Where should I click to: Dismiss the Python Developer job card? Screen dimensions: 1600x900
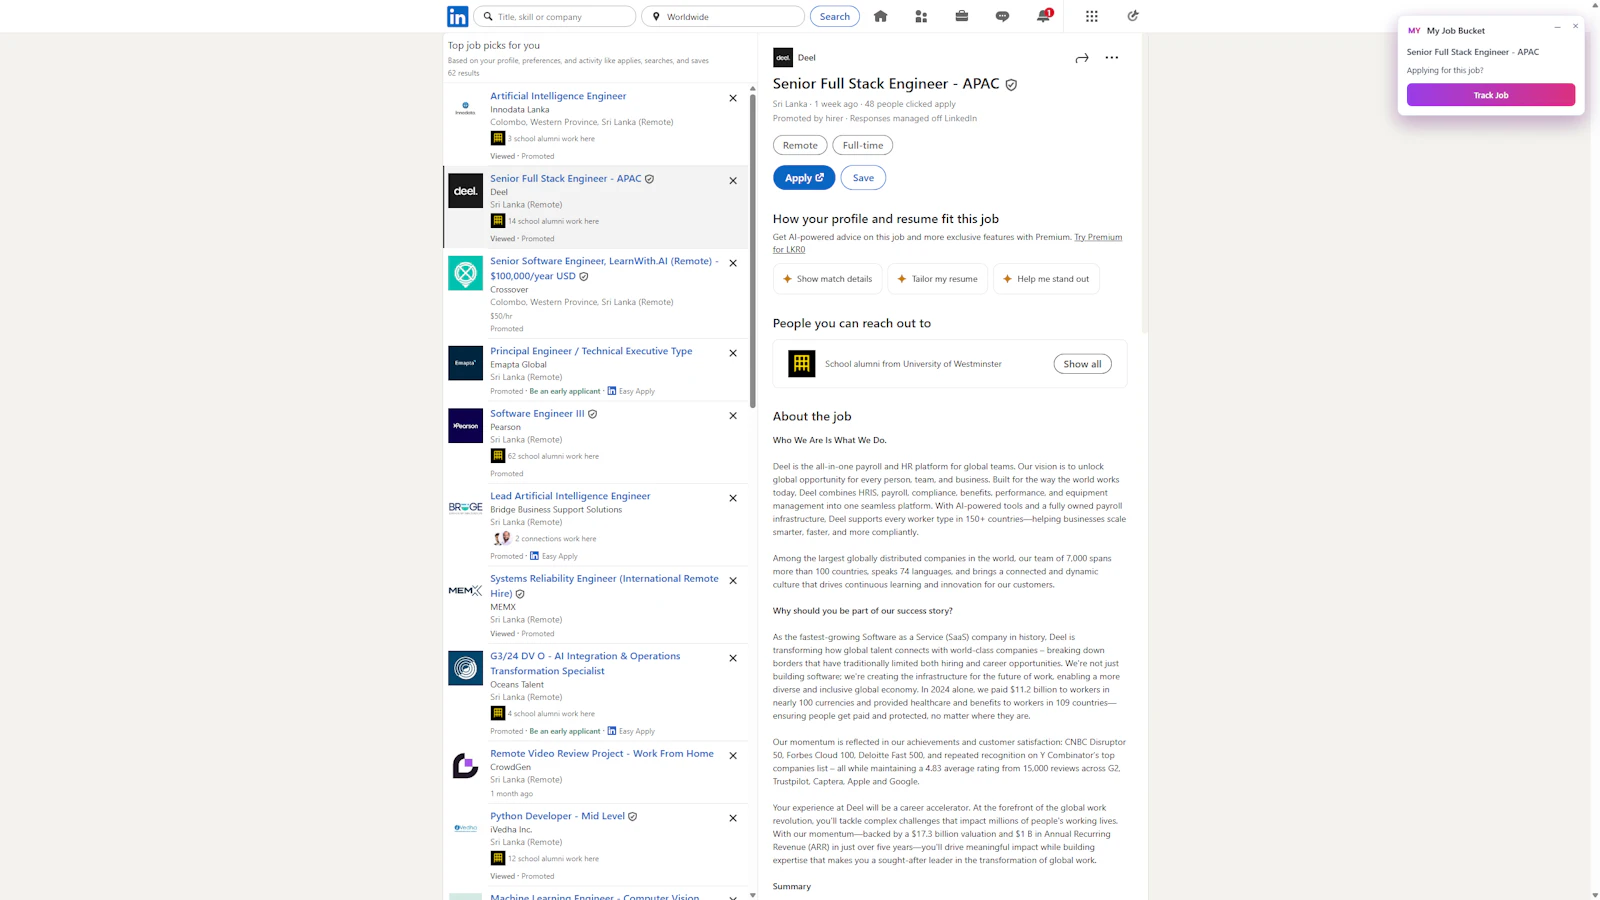(x=733, y=818)
